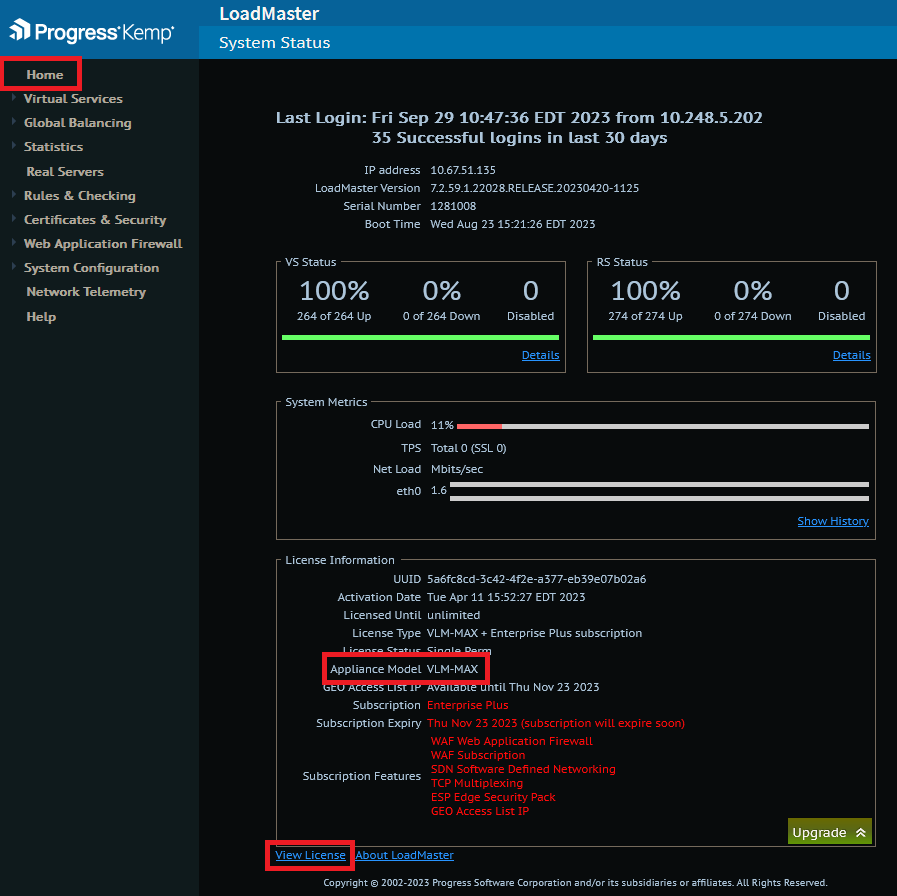Click the View License link

coord(311,855)
